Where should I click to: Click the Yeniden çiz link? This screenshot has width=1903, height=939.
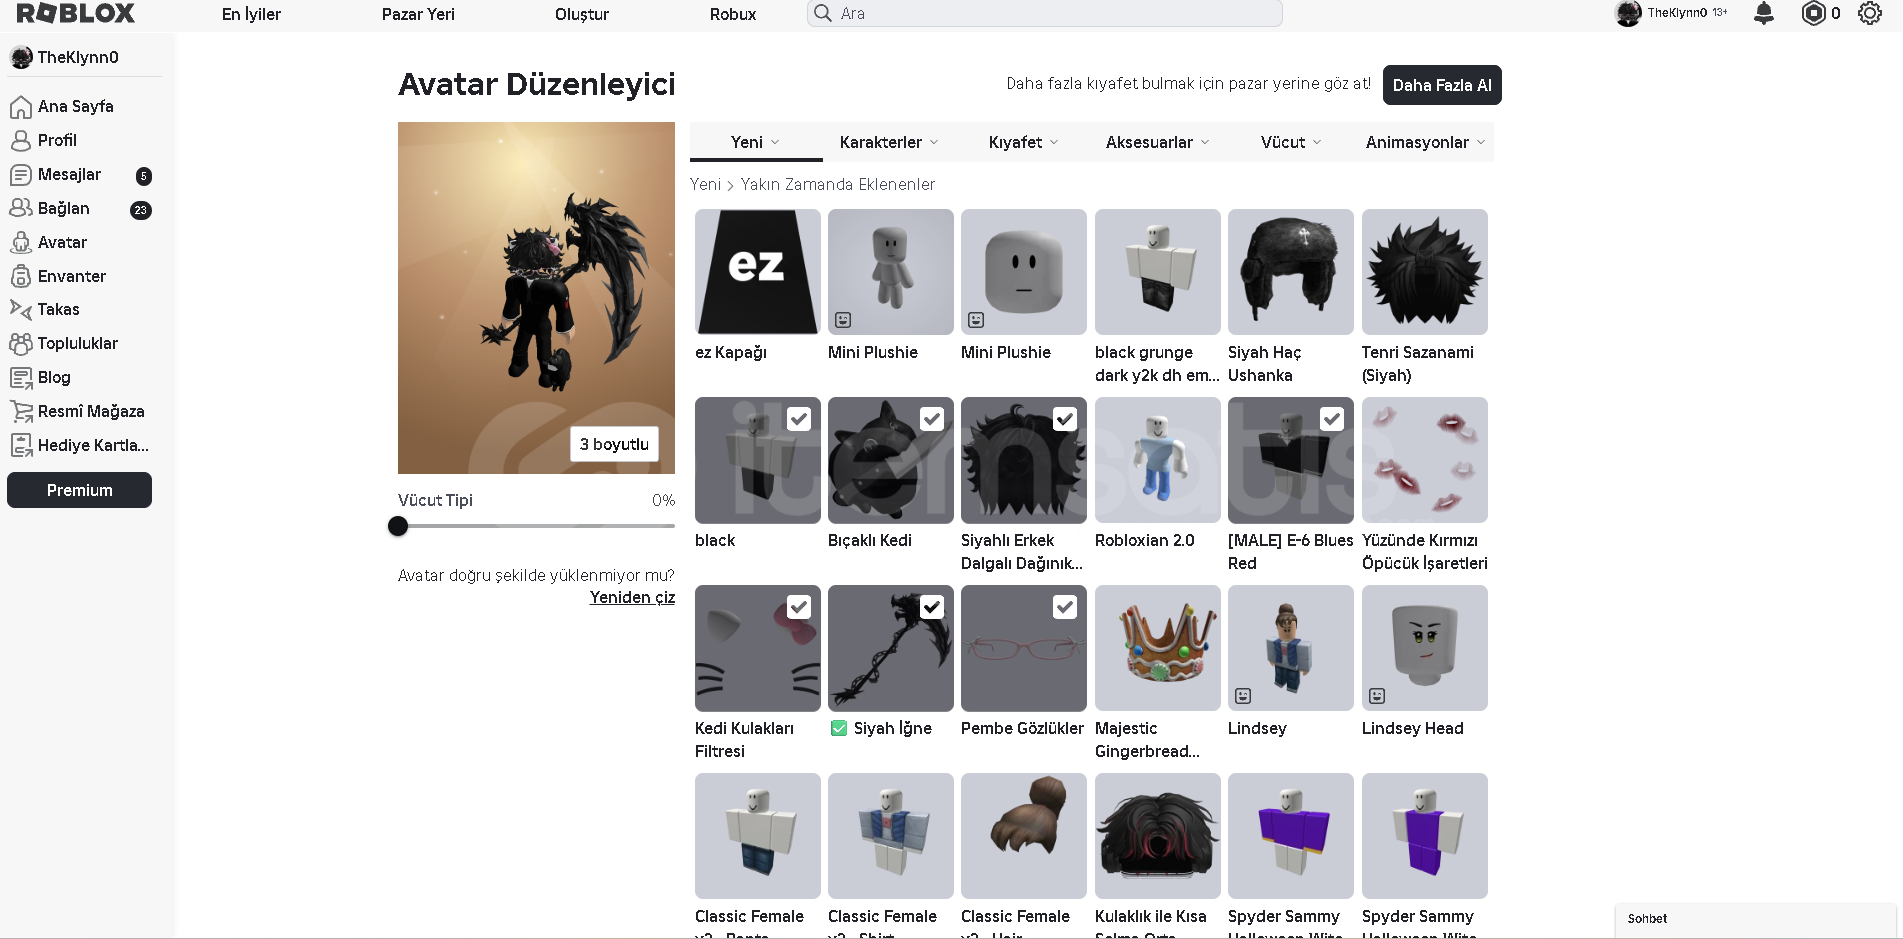[632, 597]
